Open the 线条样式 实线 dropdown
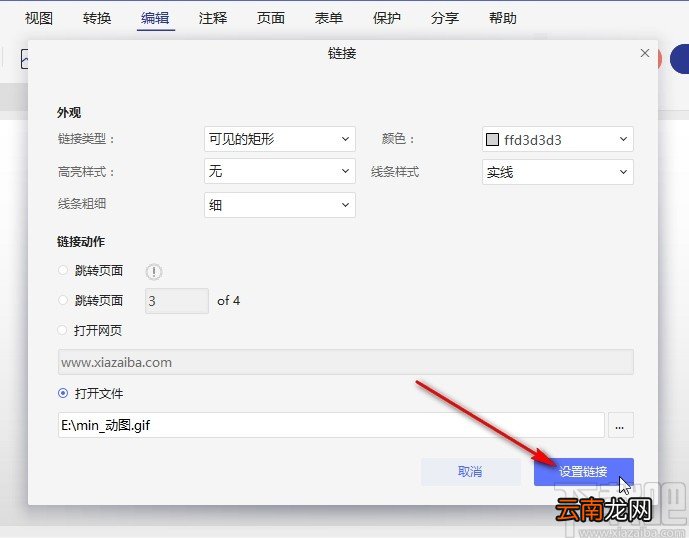The height and width of the screenshot is (538, 689). [x=558, y=172]
